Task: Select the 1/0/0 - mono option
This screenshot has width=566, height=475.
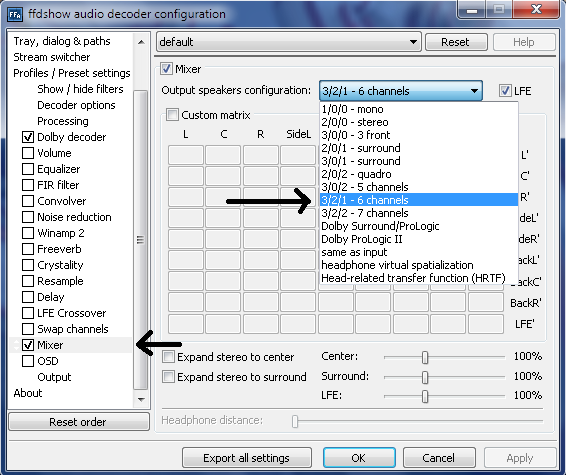Action: (419, 109)
